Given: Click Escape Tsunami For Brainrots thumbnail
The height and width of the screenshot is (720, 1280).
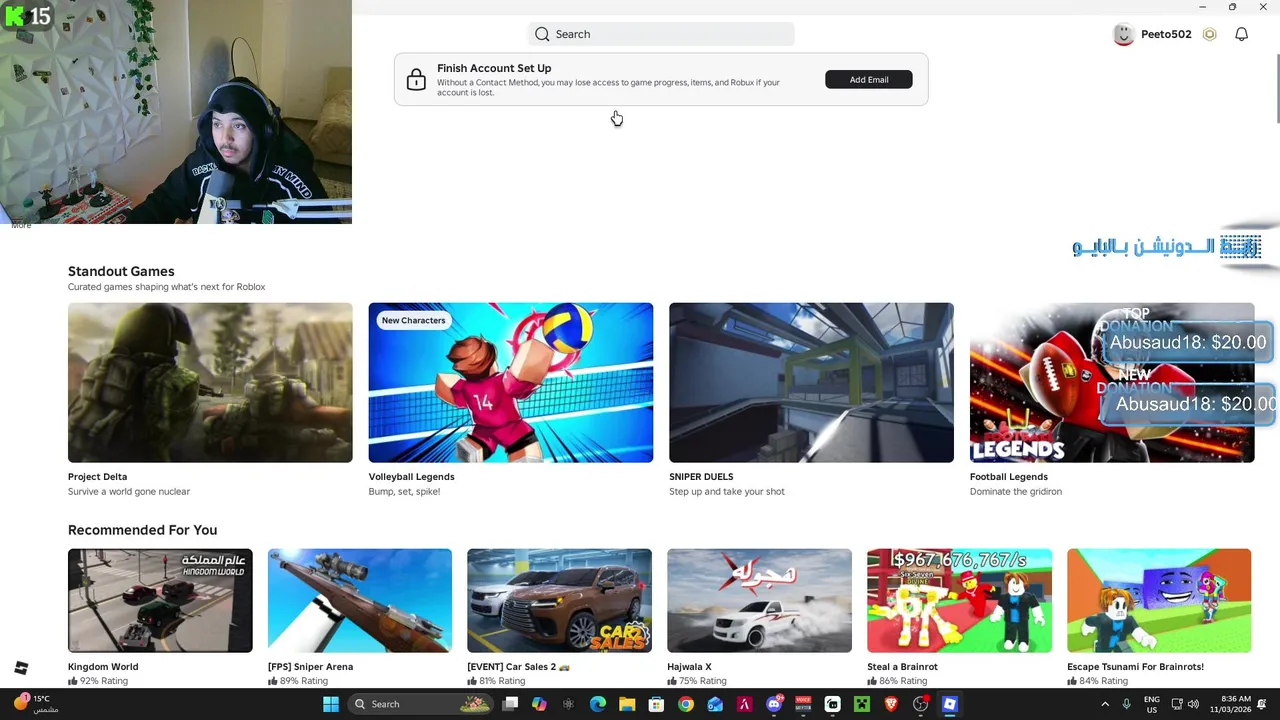Looking at the screenshot, I should coord(1159,600).
